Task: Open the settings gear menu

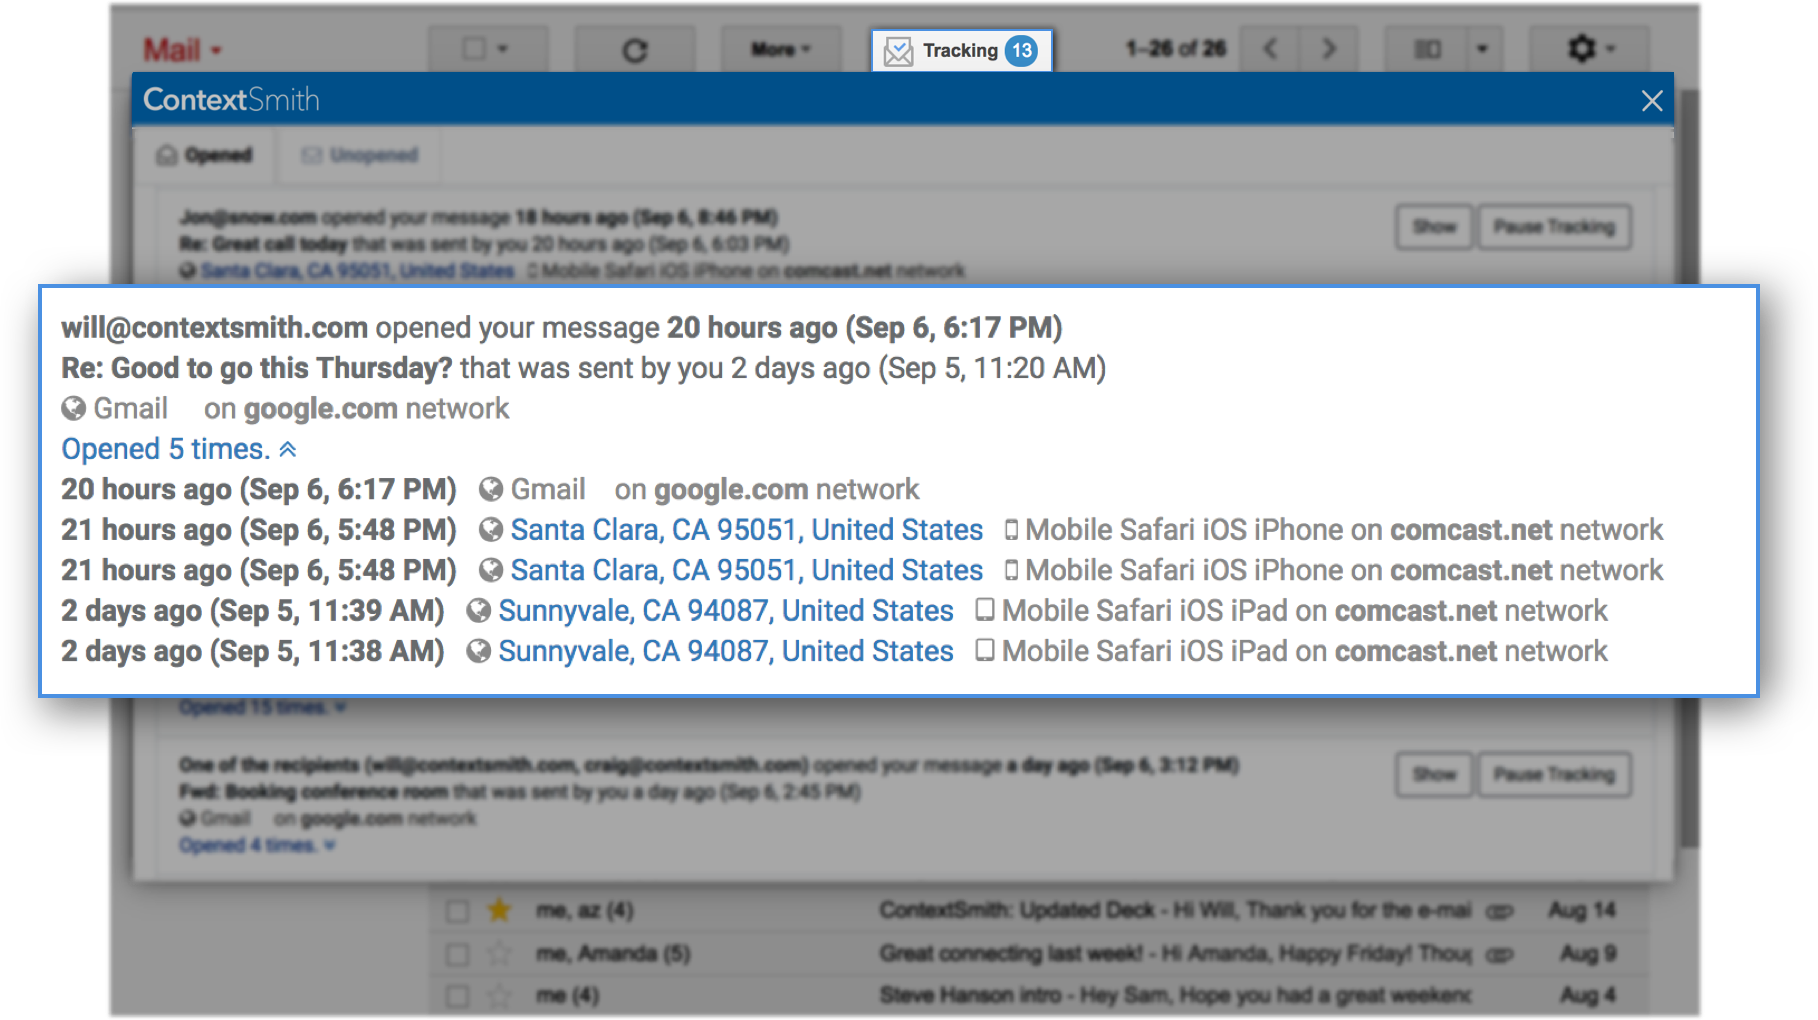Action: tap(1589, 48)
